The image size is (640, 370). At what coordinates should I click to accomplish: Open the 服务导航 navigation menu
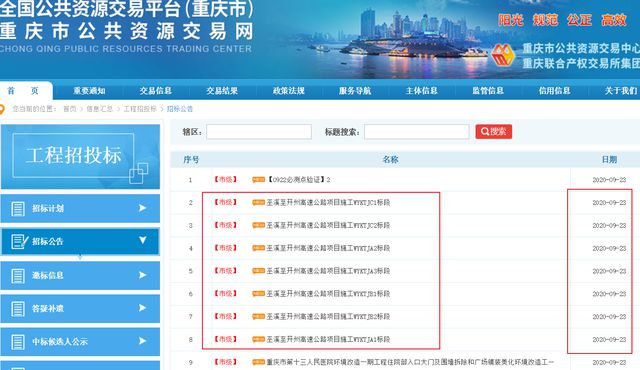[355, 91]
